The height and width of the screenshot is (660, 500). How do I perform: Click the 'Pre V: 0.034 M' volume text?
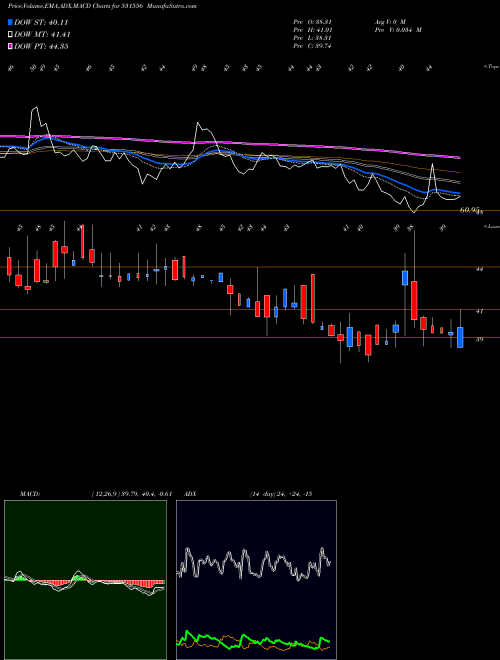398,30
